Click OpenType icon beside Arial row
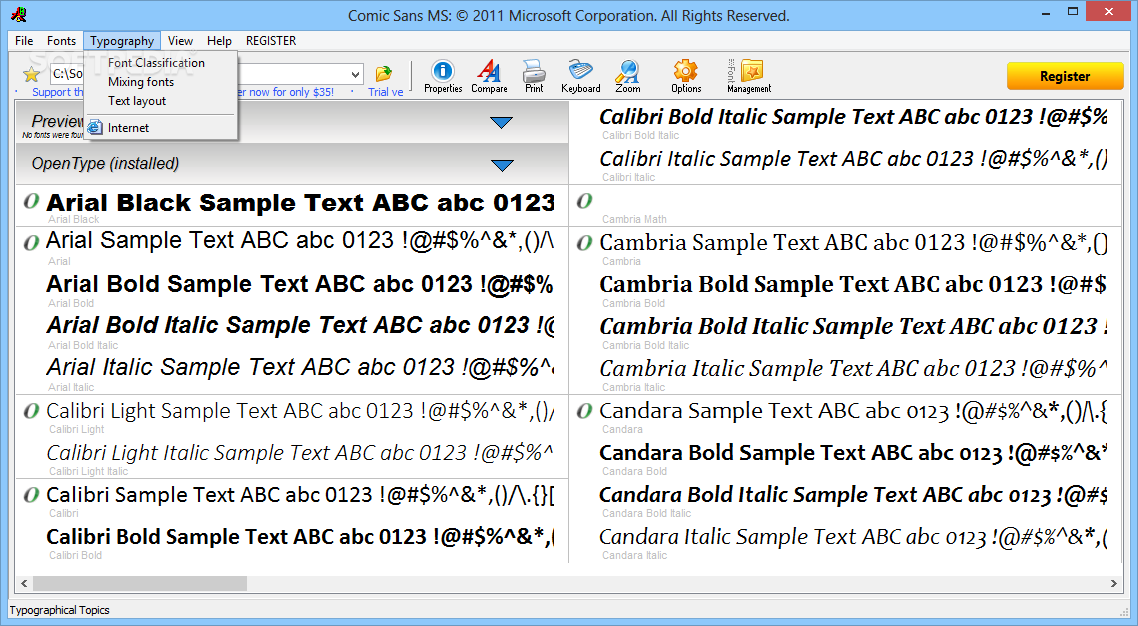 pos(30,242)
